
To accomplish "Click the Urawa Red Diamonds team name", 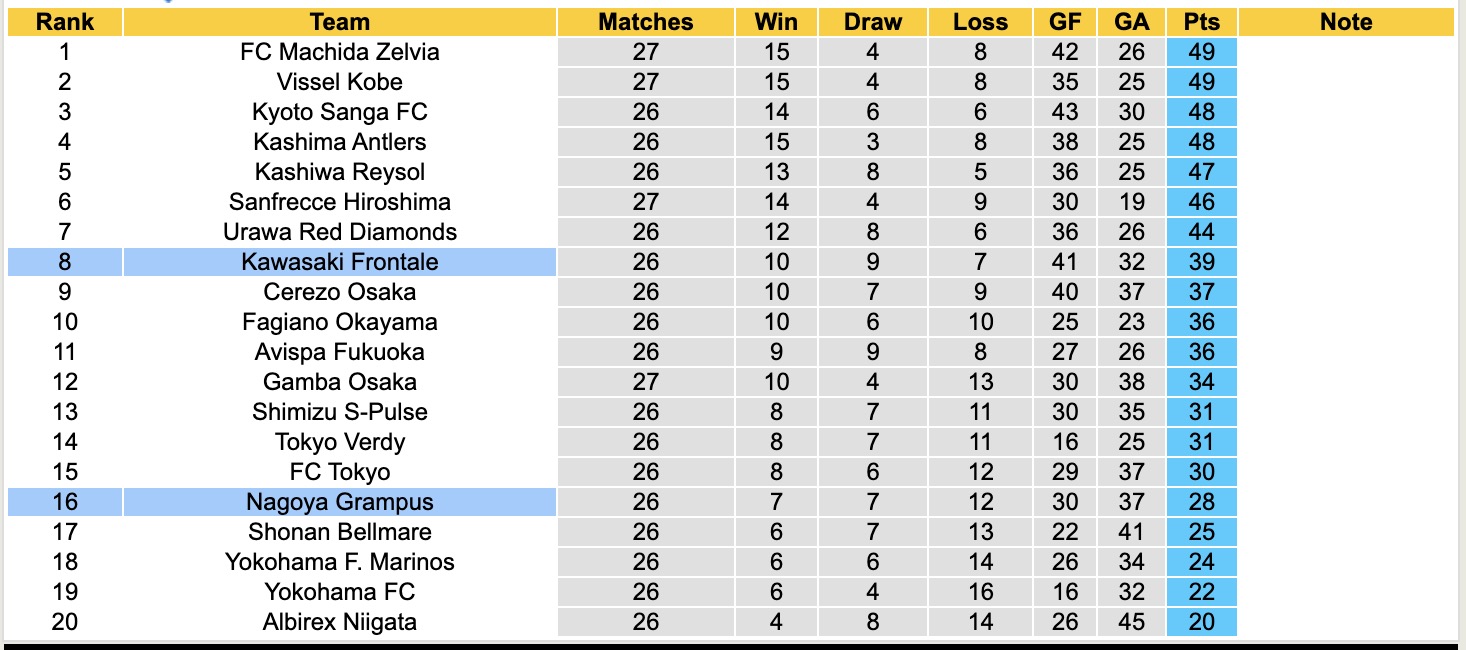I will (340, 232).
